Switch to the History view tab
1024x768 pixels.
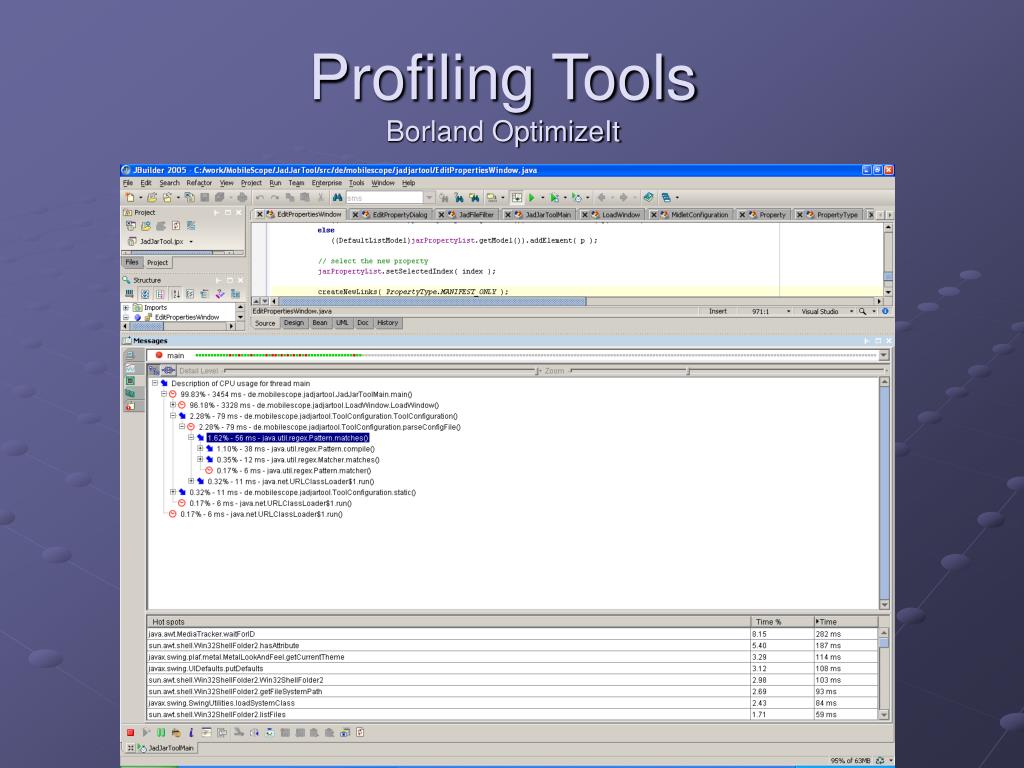coord(387,323)
